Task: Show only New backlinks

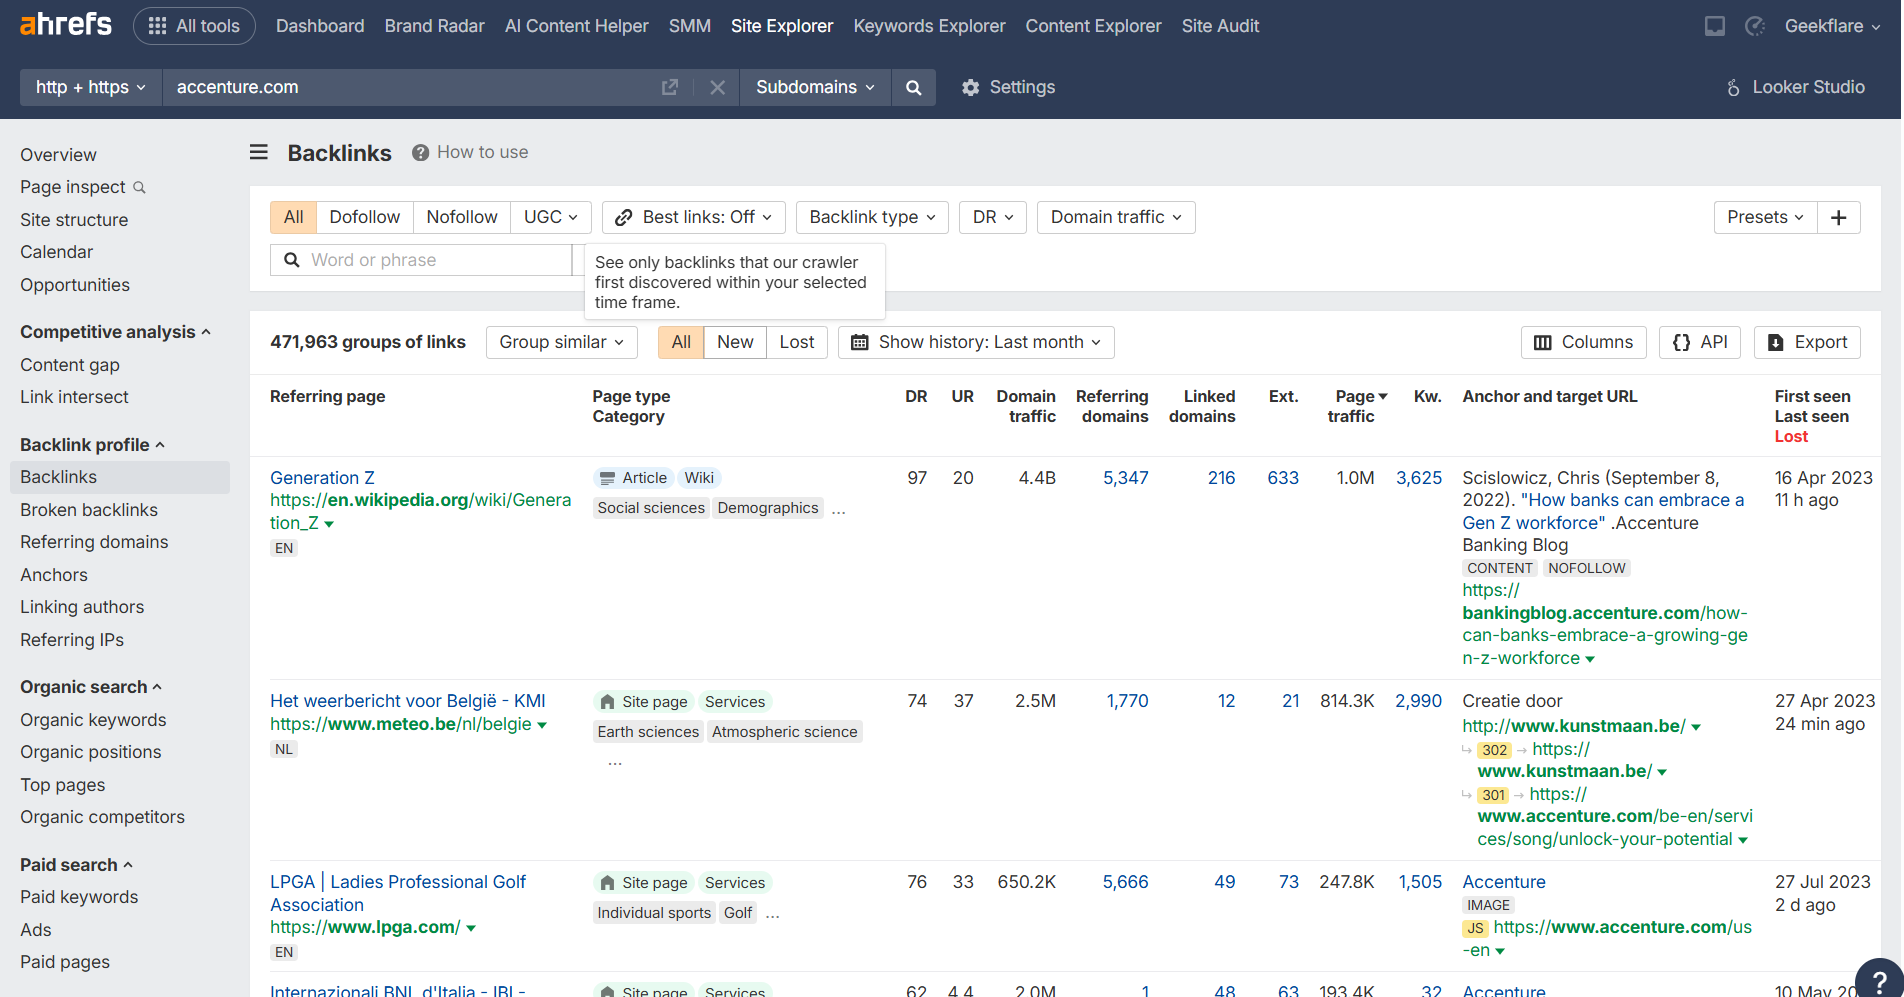Action: pyautogui.click(x=735, y=342)
